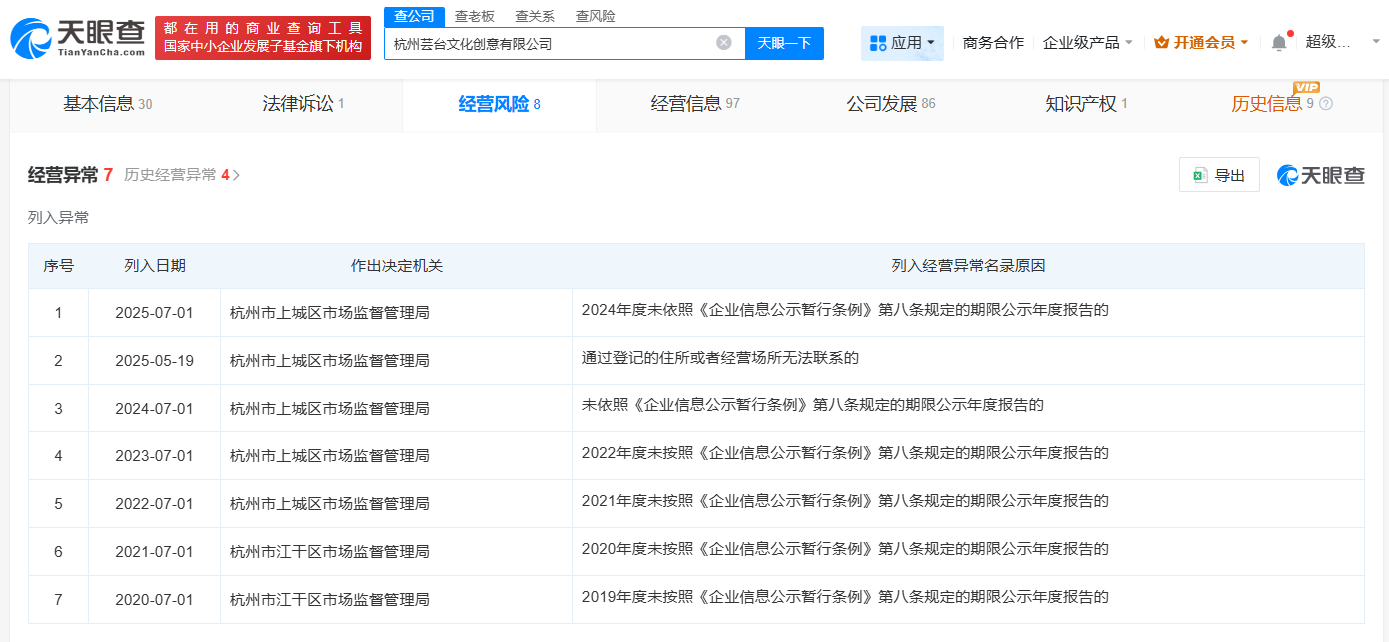Open 历史经营异常 records link
The height and width of the screenshot is (642, 1389).
tap(173, 173)
